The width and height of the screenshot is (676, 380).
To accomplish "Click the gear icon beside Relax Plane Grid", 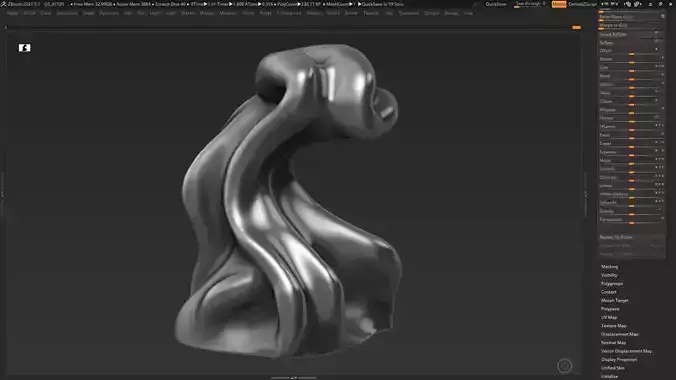I will tap(663, 16).
